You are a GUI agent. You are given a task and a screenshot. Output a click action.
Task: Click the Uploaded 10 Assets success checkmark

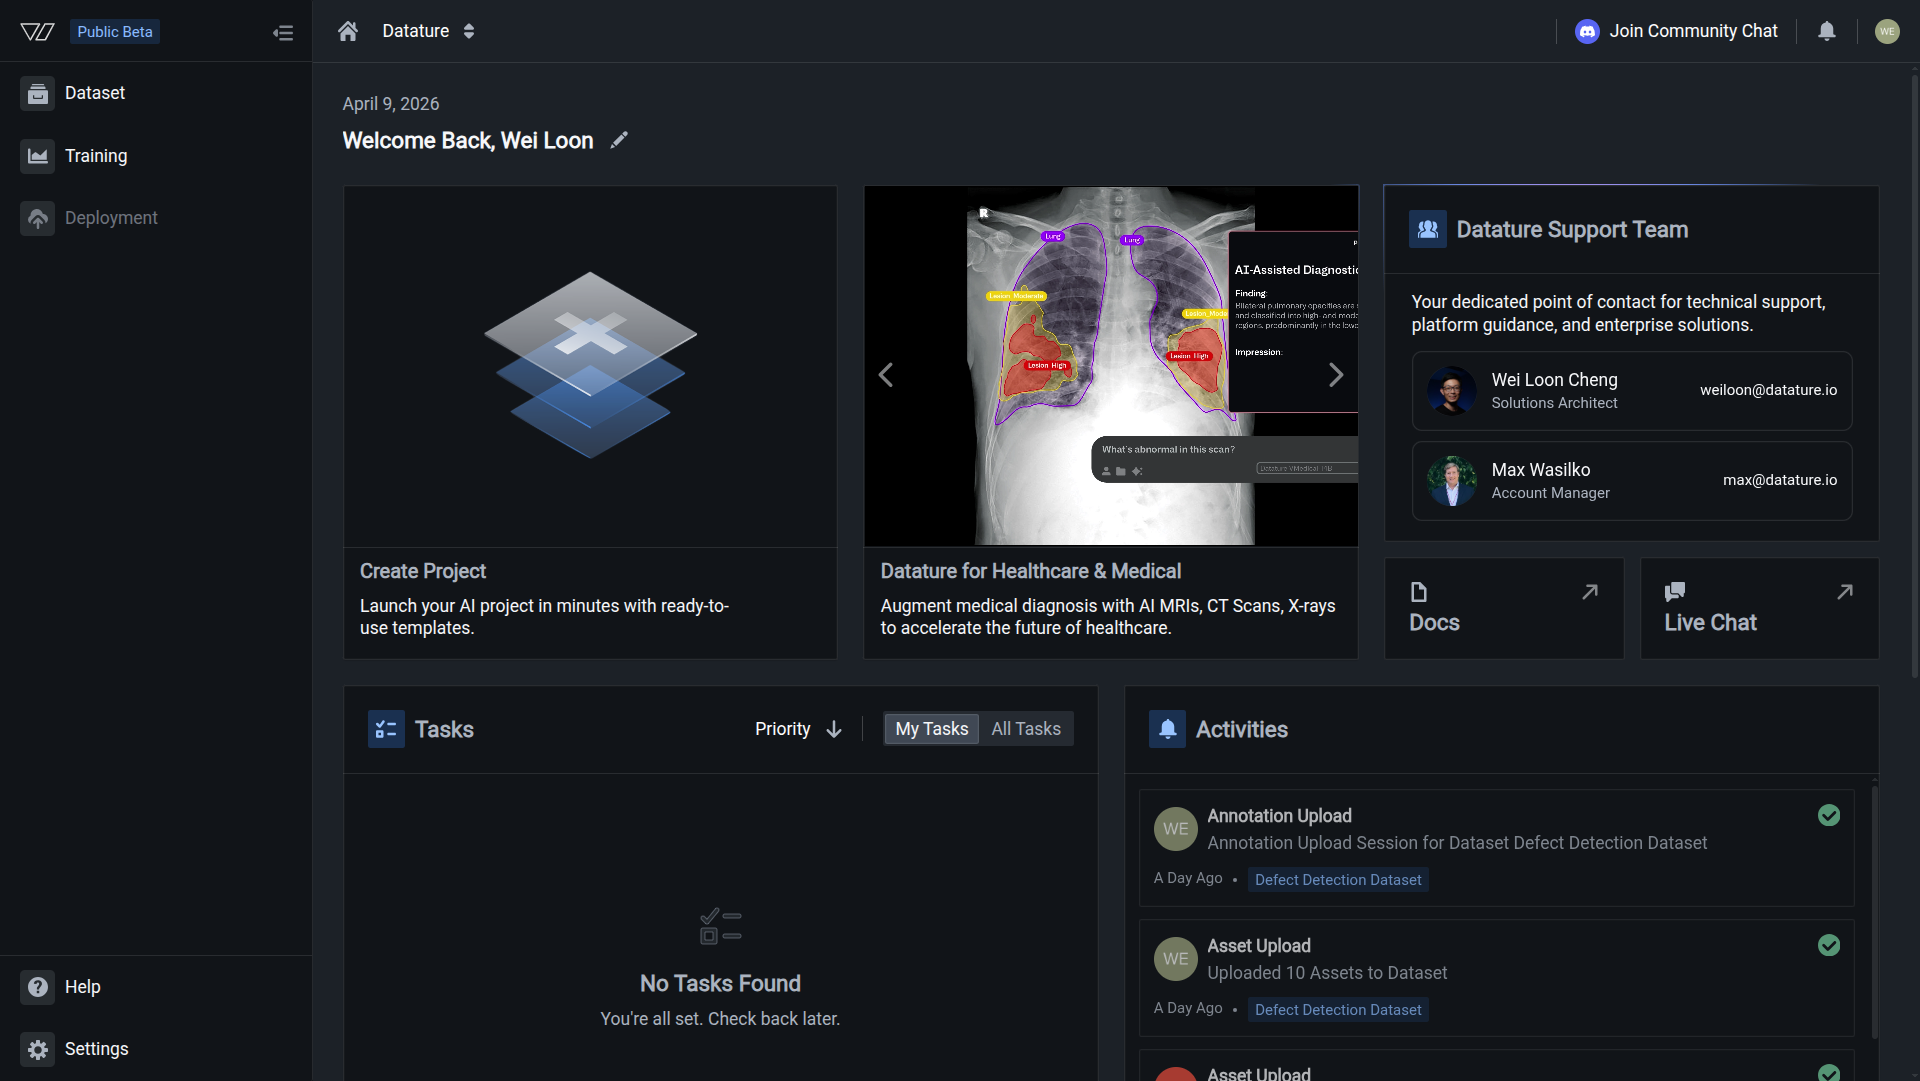point(1829,945)
